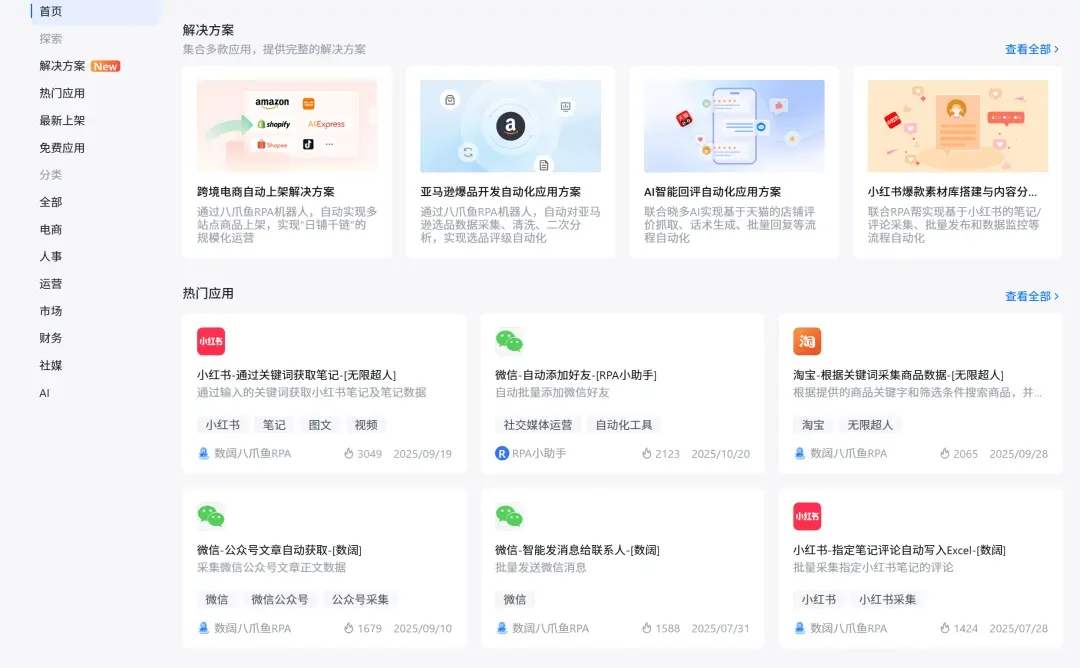Open 微信-智能发消息给联系人 app title
This screenshot has height=668, width=1080.
coord(577,550)
